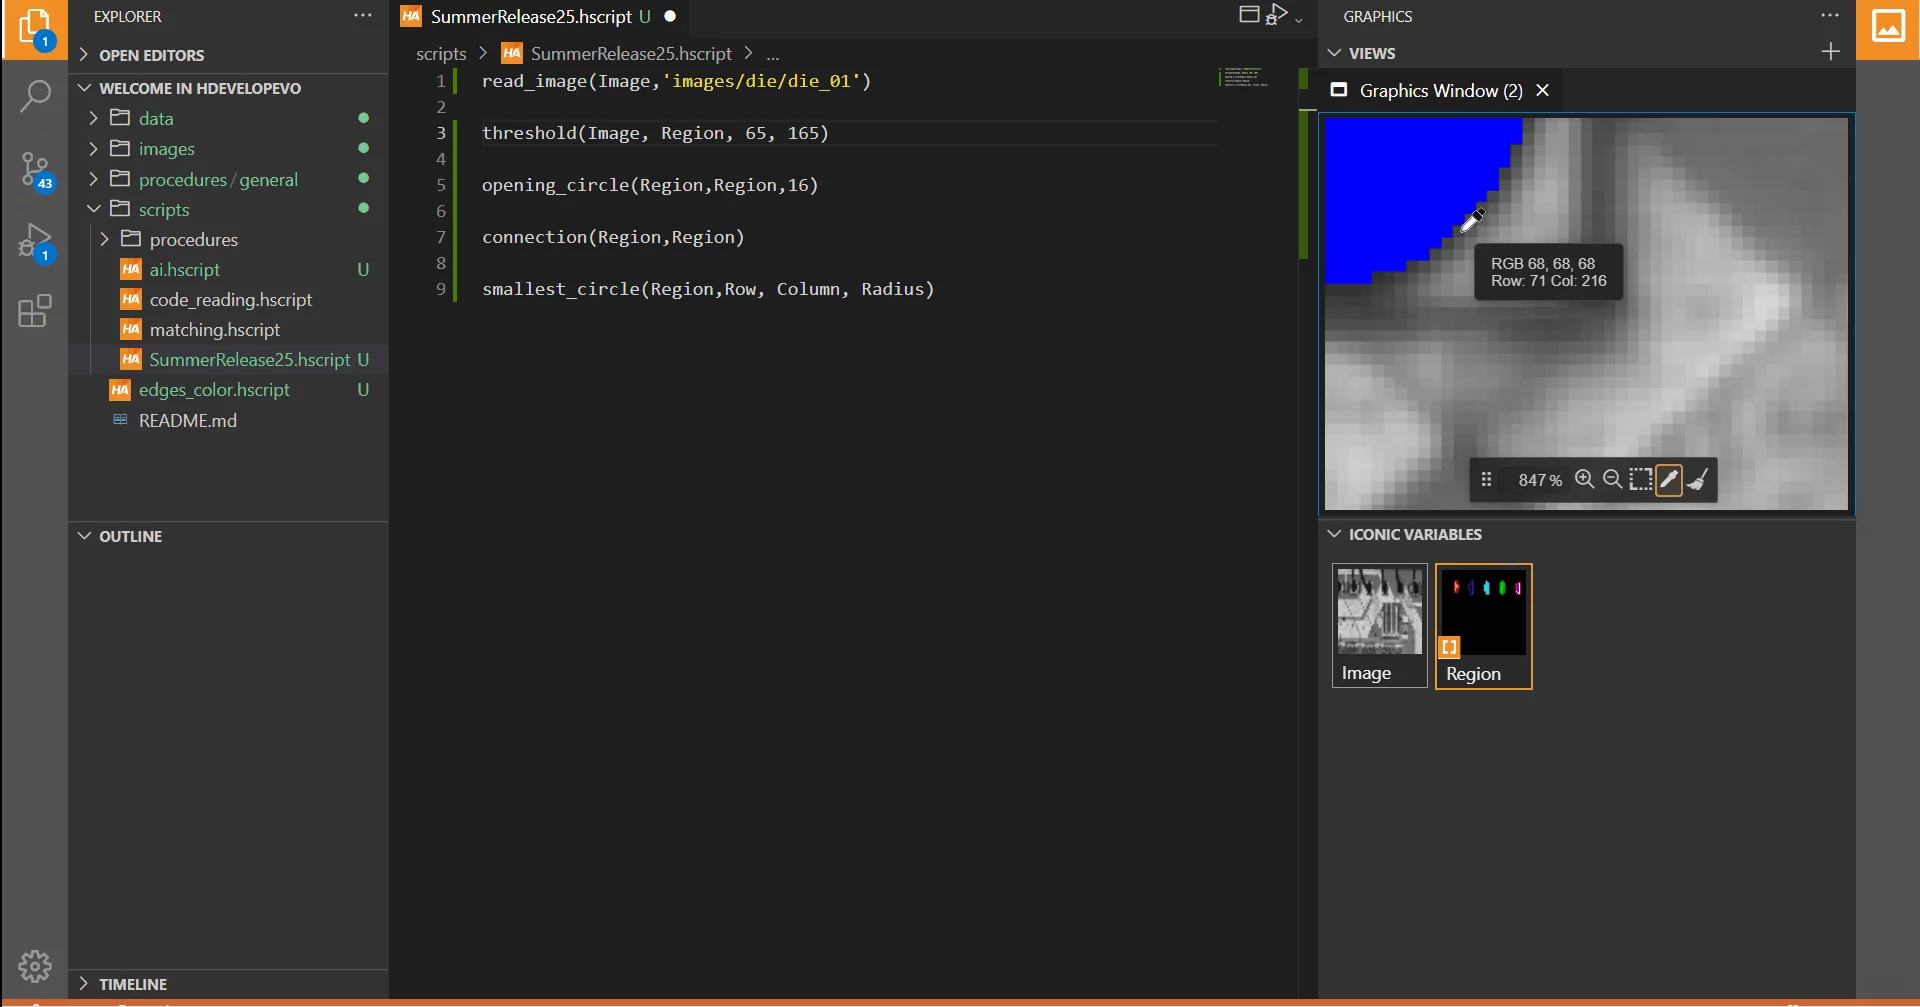1920x1007 pixels.
Task: Click the zoom out magnifier icon
Action: tap(1612, 480)
